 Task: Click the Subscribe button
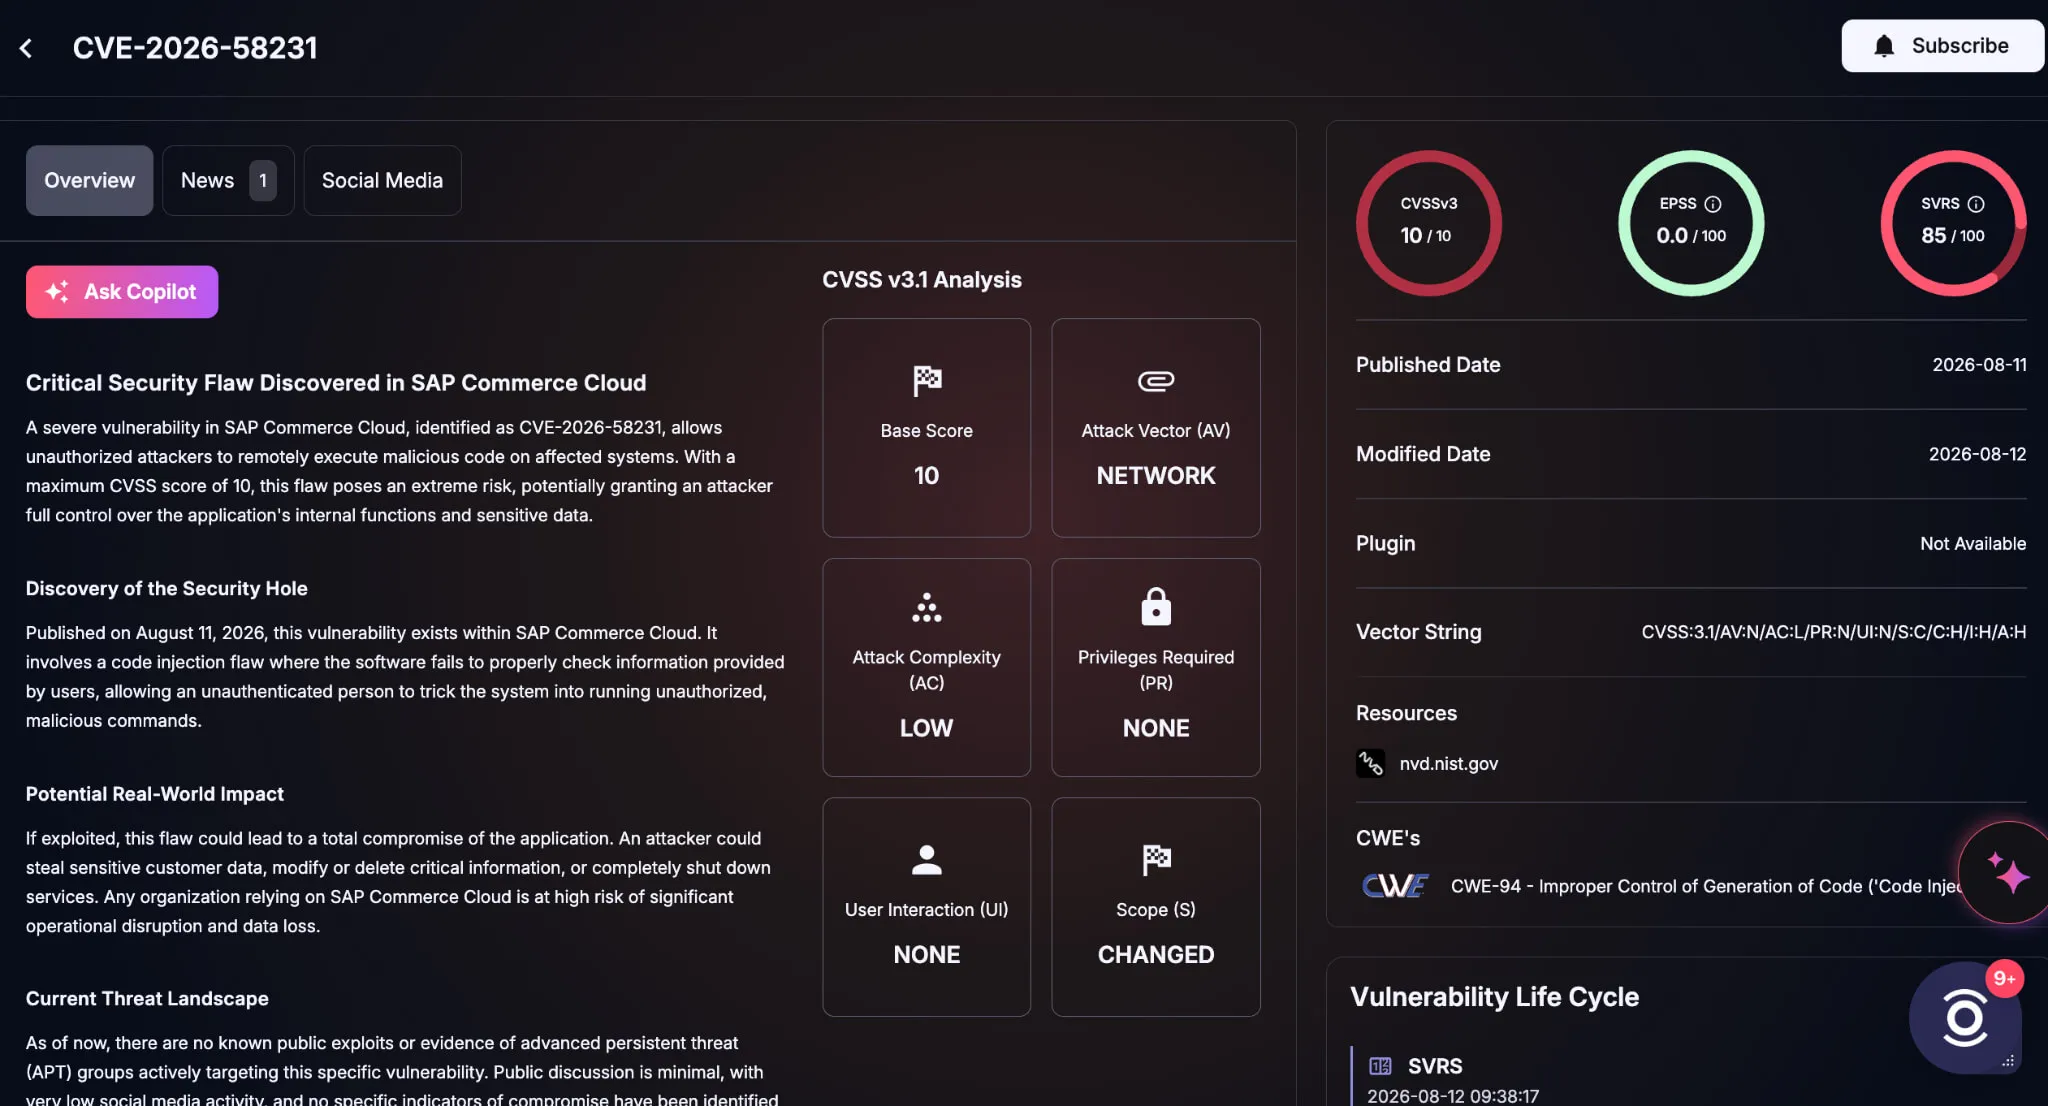1942,46
